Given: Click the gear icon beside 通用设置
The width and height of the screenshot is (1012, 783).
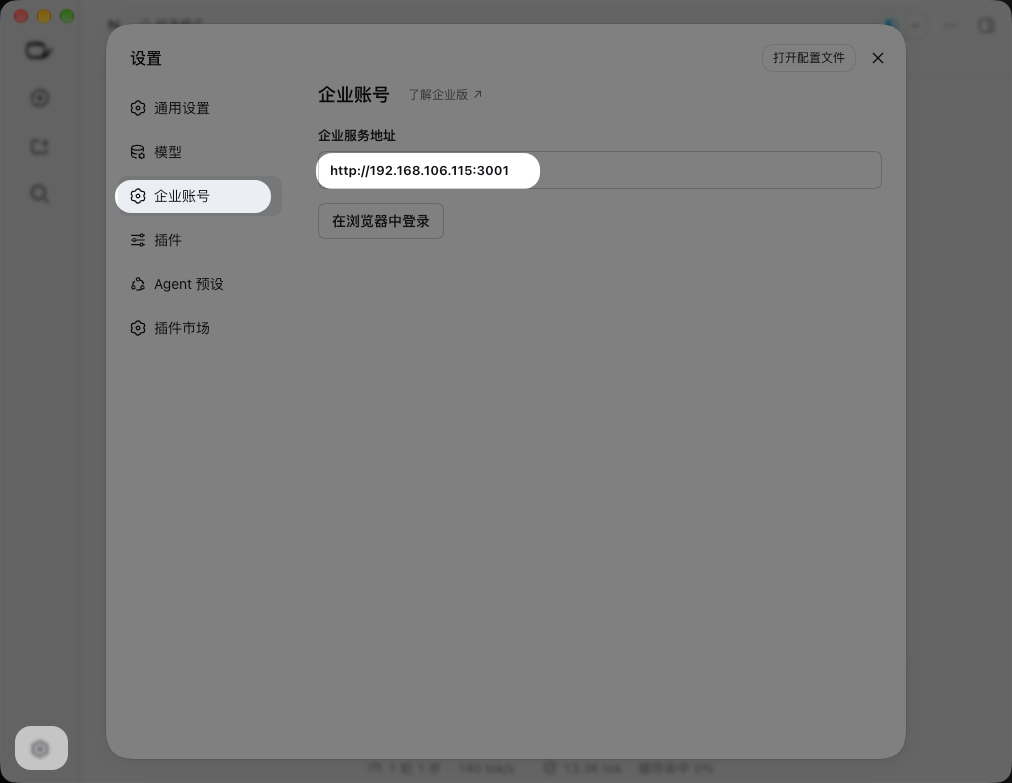Looking at the screenshot, I should [138, 108].
